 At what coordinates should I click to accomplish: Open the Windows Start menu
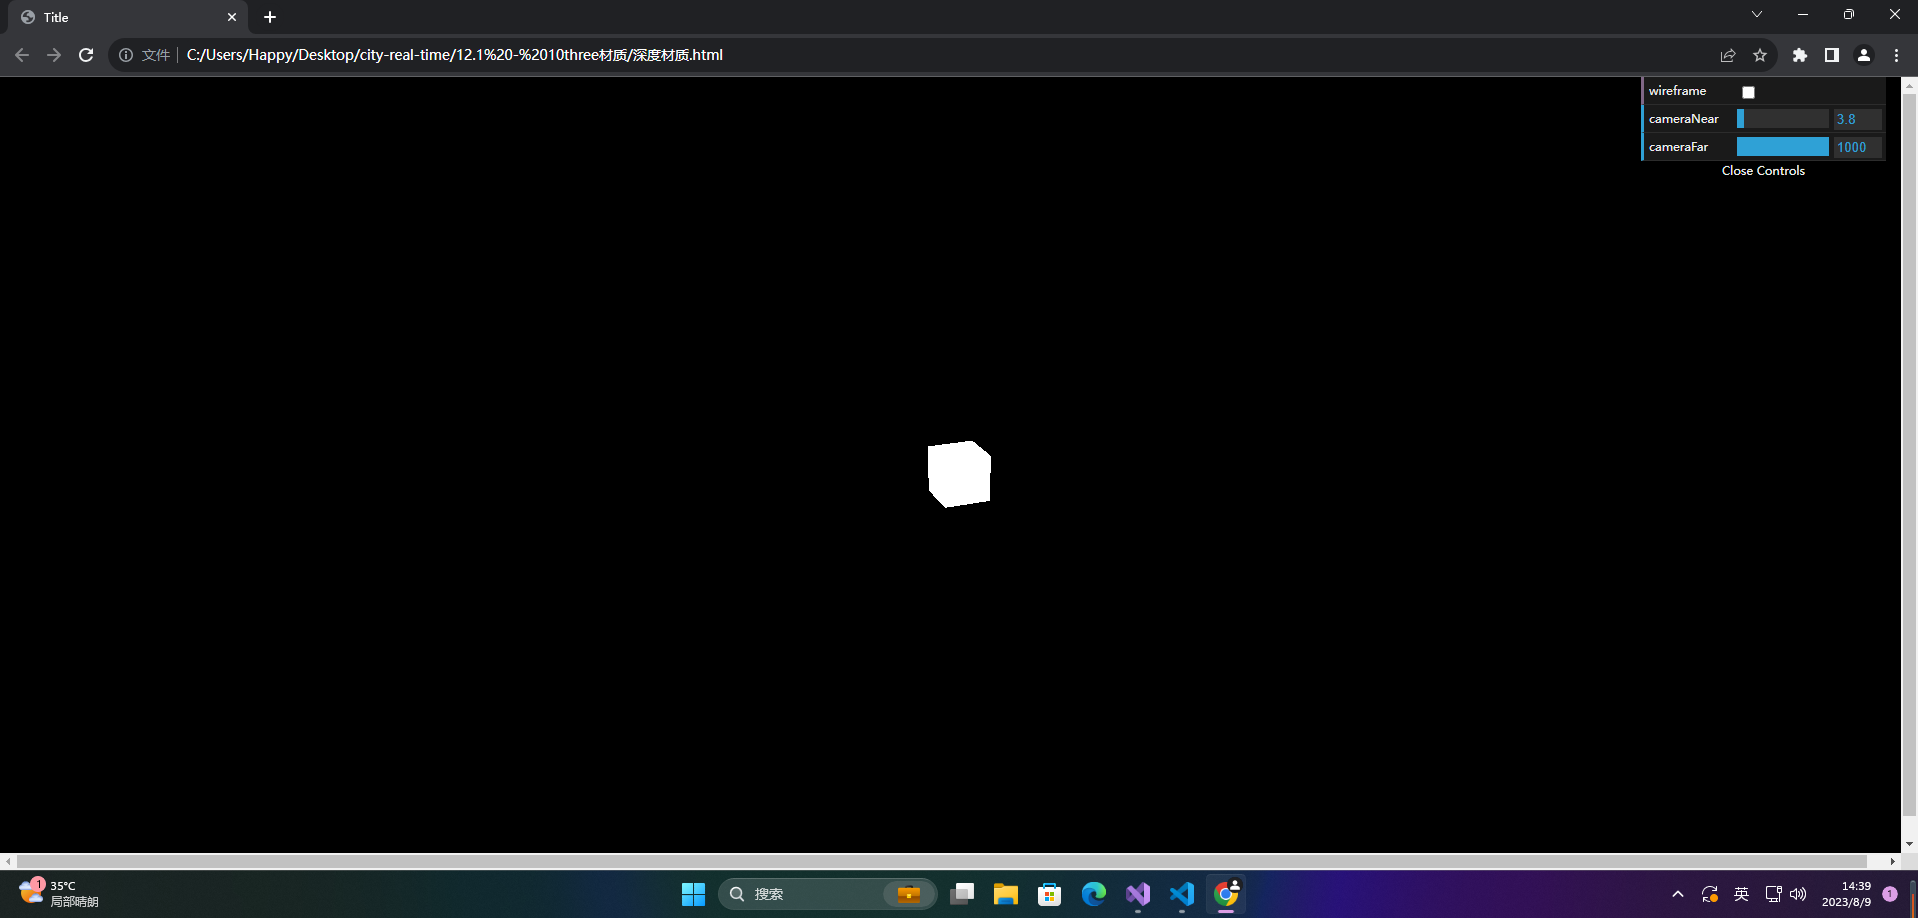(x=693, y=894)
